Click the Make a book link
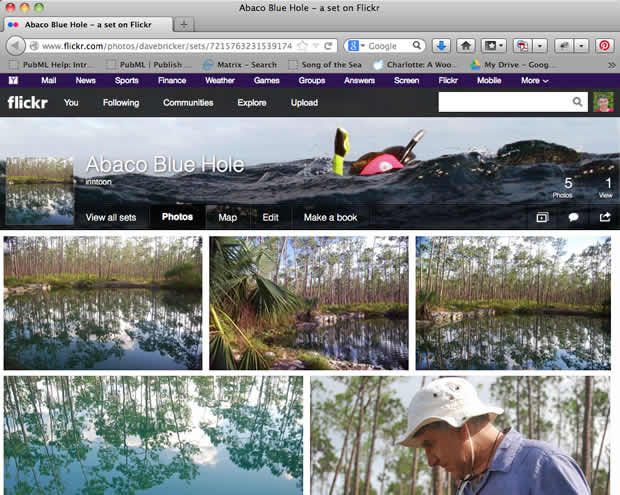The width and height of the screenshot is (620, 495). (x=330, y=217)
